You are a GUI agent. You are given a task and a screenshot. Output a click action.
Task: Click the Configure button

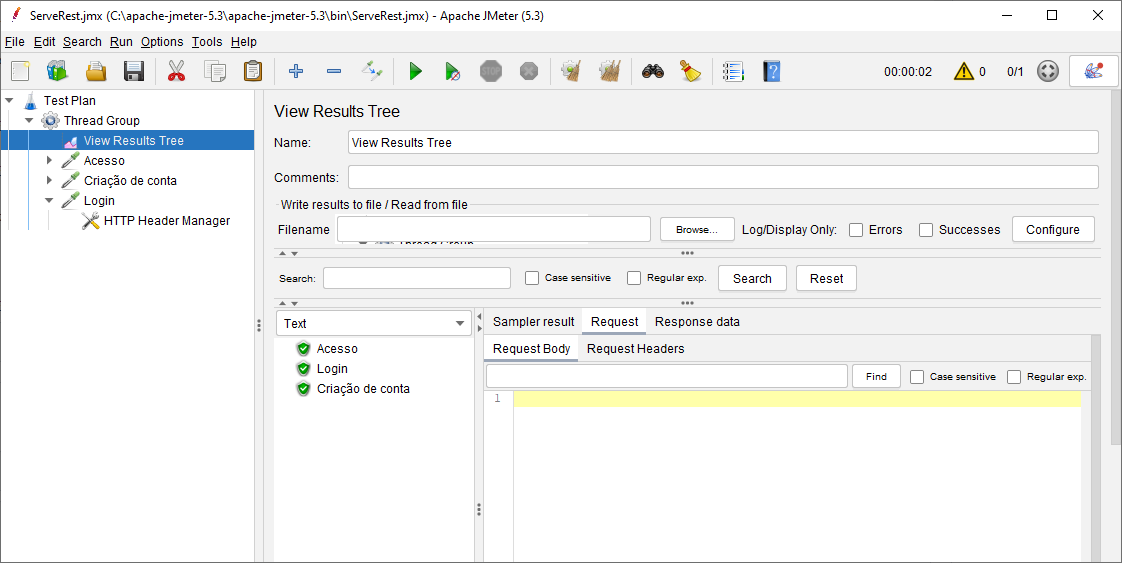pyautogui.click(x=1053, y=230)
